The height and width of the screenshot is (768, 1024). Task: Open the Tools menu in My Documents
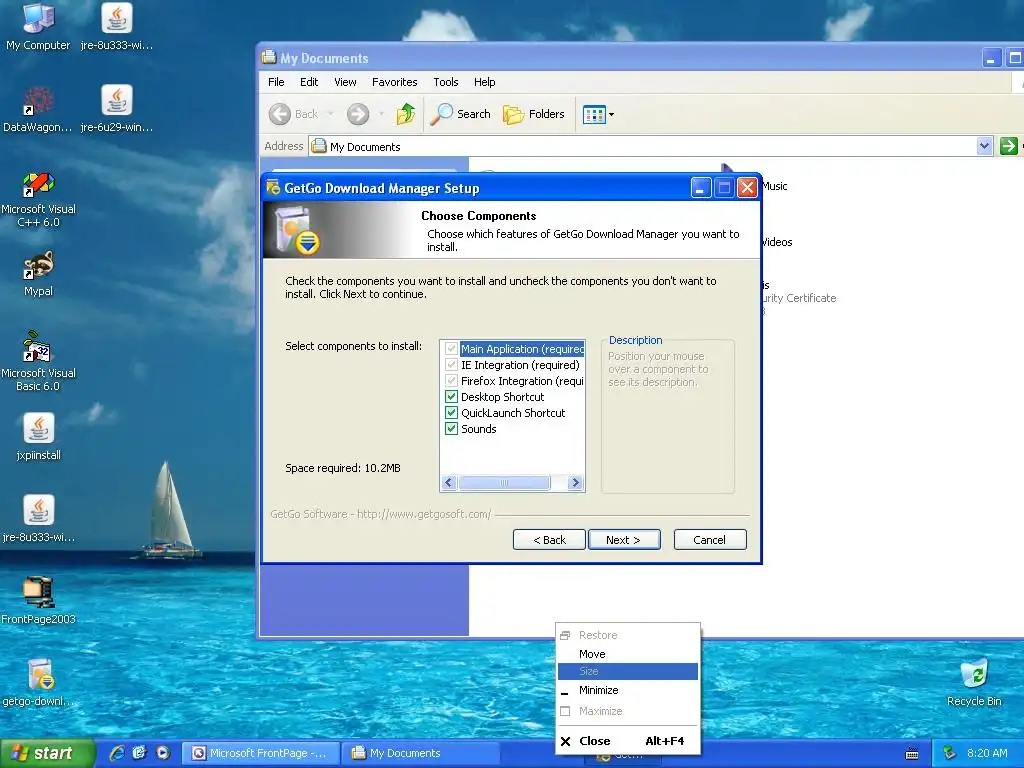click(445, 82)
